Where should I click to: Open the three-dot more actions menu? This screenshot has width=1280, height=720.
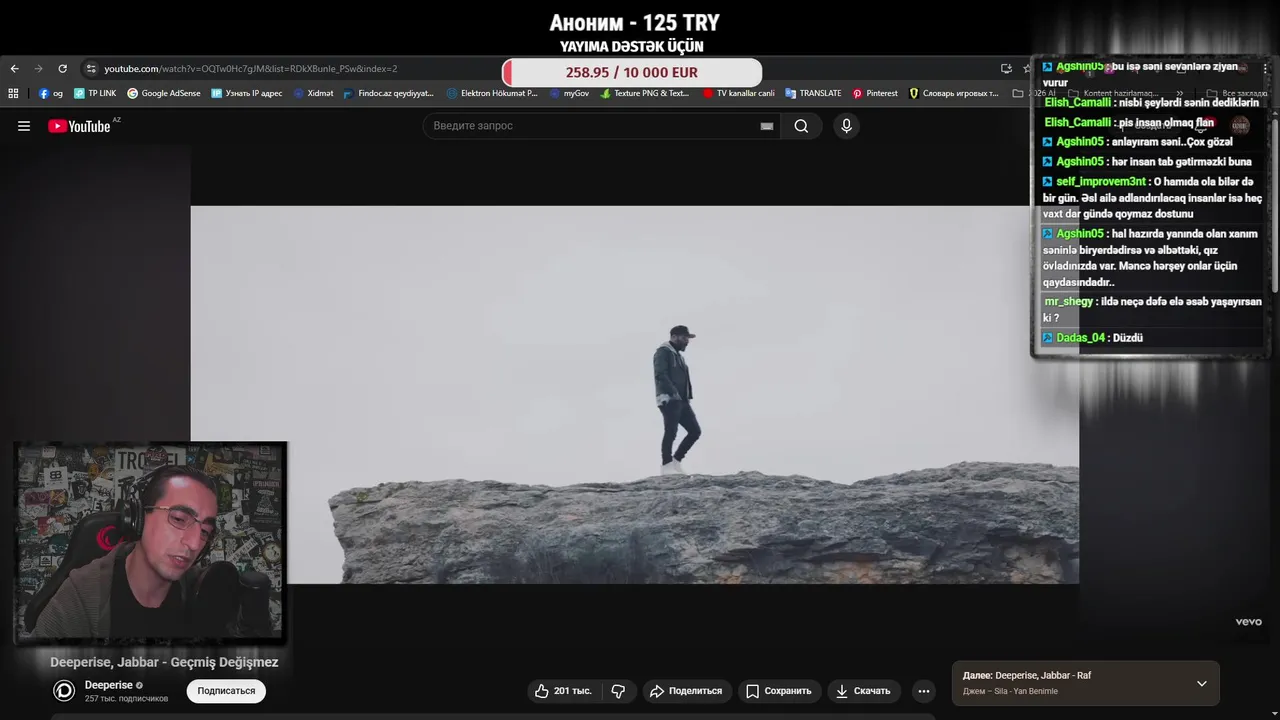coord(924,691)
